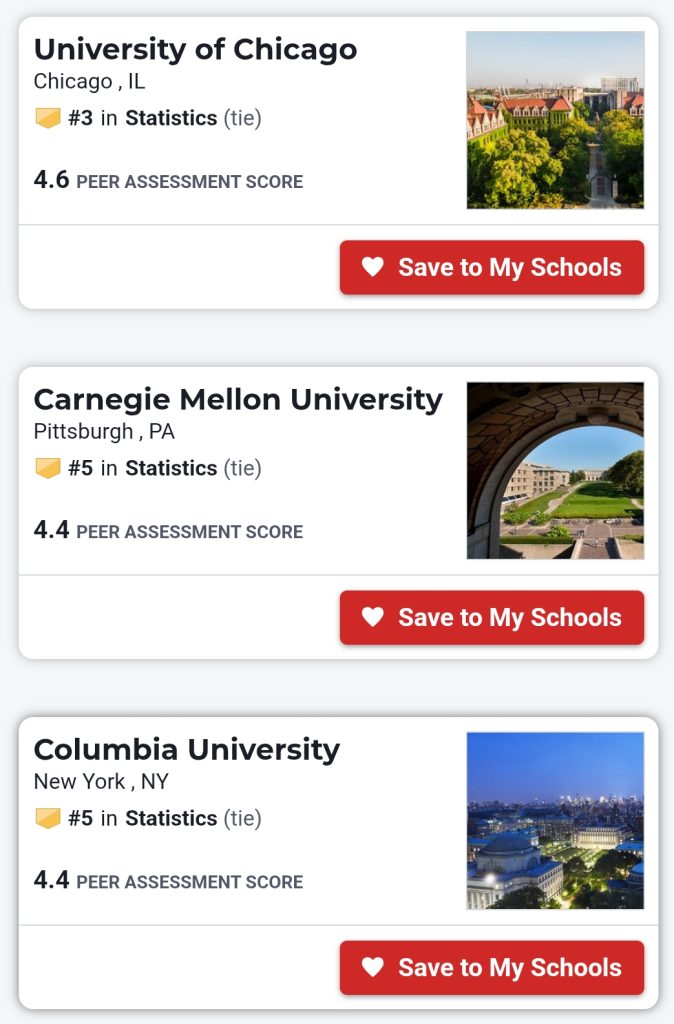This screenshot has height=1024, width=674.
Task: Click the University of Chicago ranking badge icon
Action: (x=48, y=118)
